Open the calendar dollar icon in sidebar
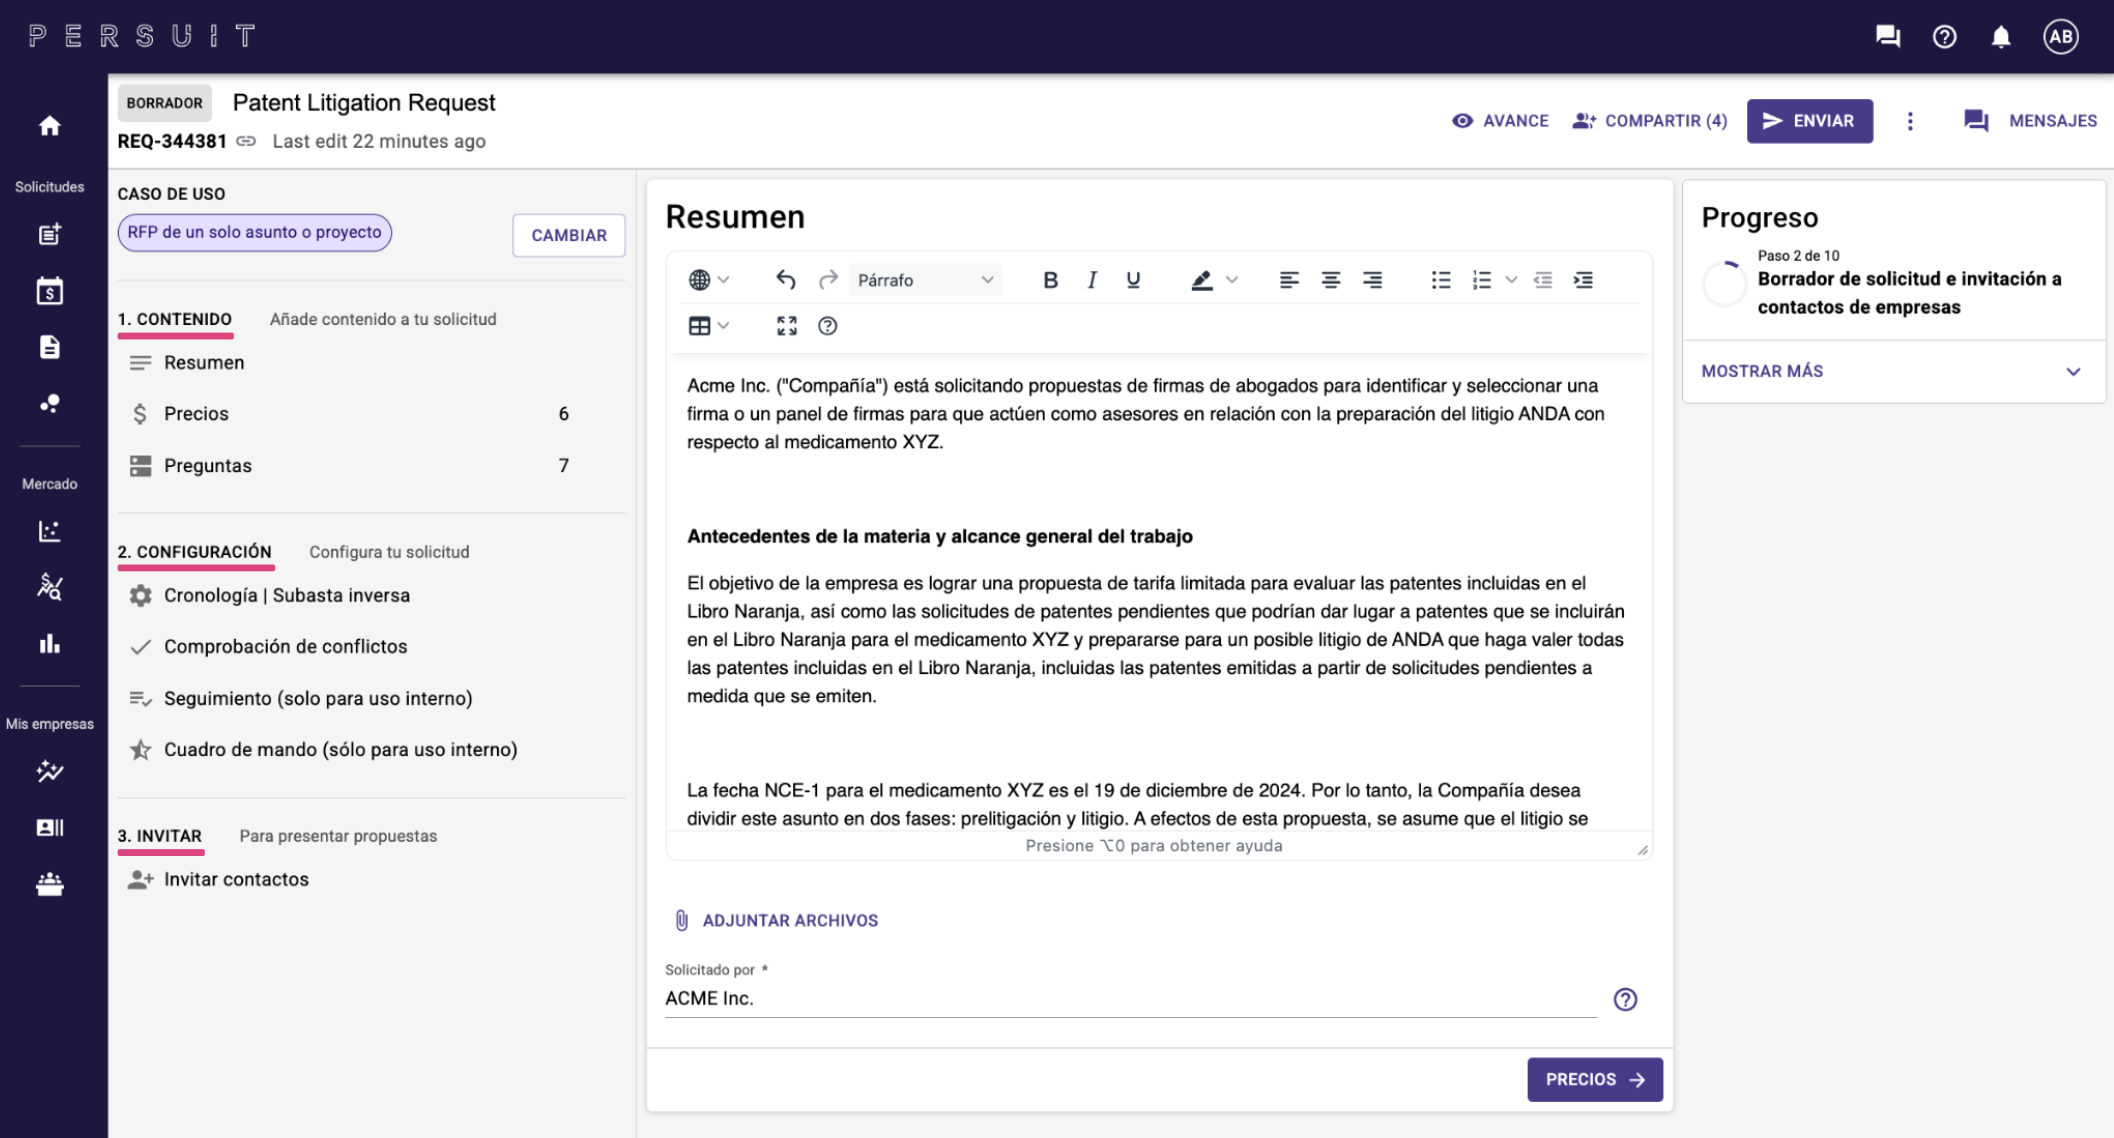Screen dimensions: 2114x1138 [x=49, y=291]
